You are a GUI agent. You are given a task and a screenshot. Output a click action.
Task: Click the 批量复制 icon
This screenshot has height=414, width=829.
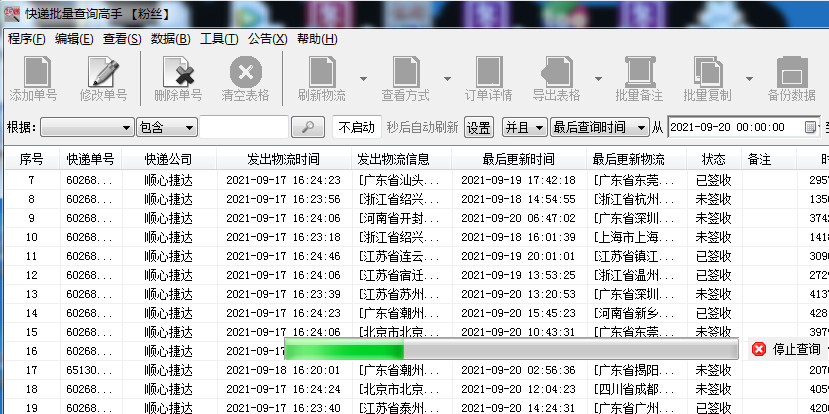(708, 71)
